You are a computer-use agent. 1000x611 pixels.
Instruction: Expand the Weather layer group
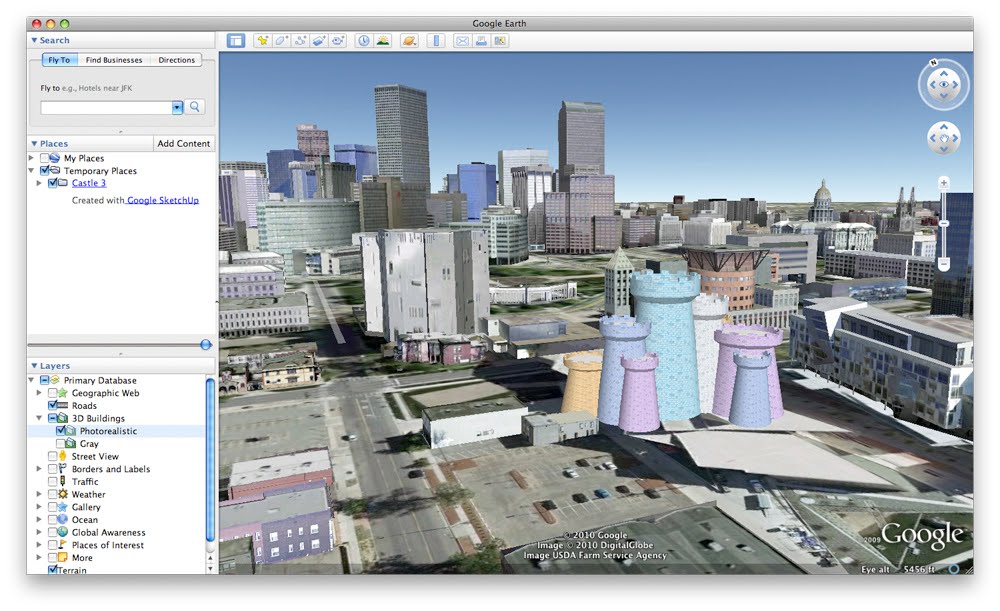(x=39, y=494)
